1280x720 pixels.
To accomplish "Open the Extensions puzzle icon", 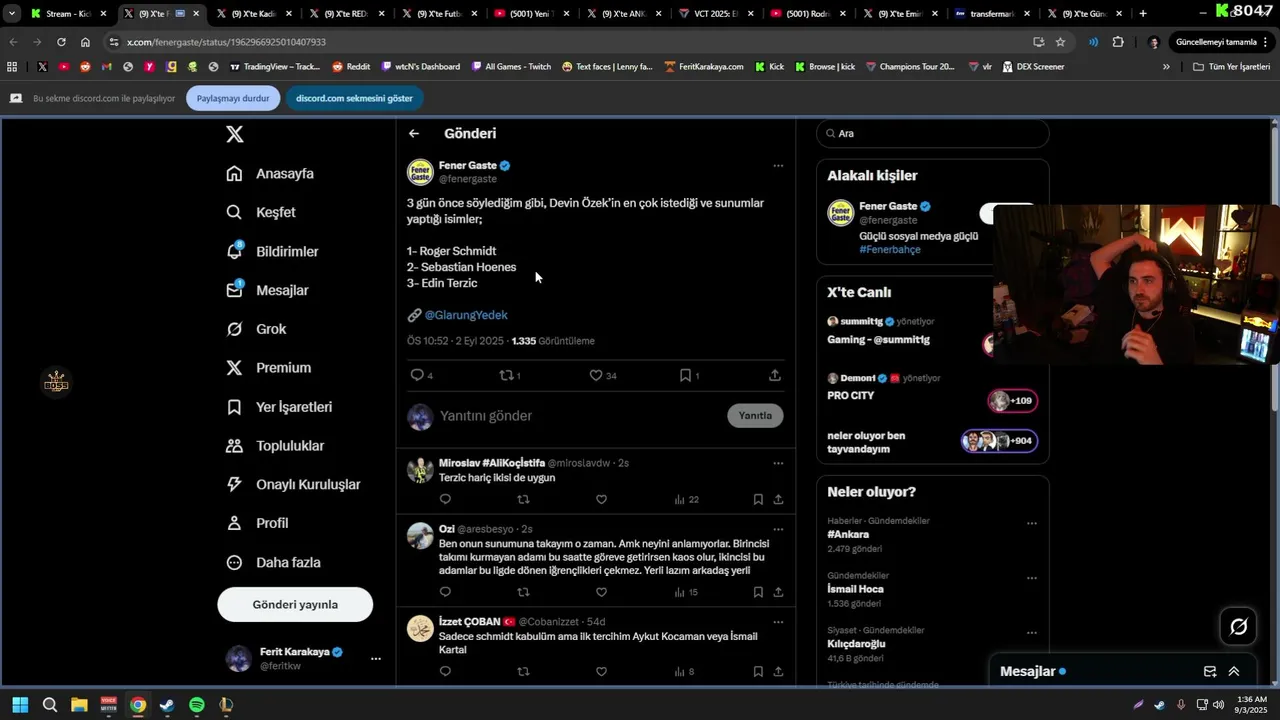I will pos(1118,42).
